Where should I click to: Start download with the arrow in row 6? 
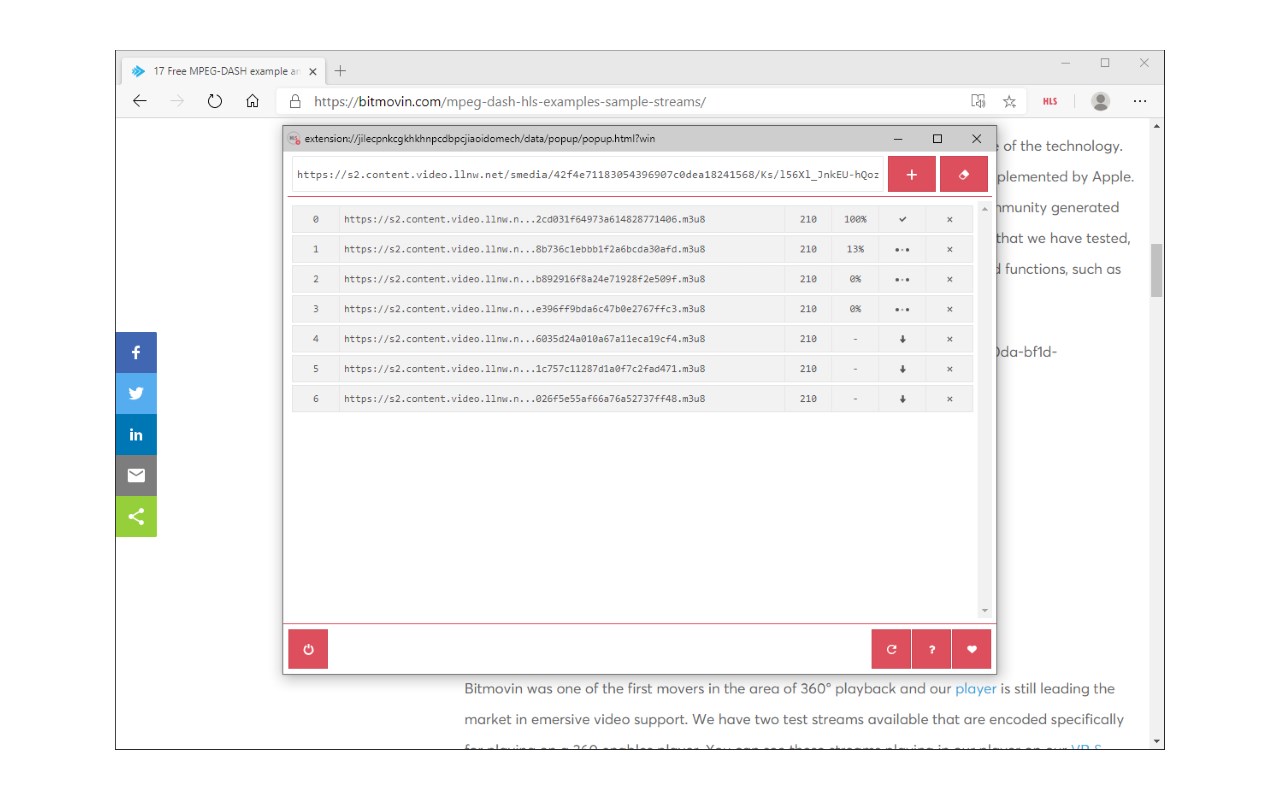coord(902,399)
